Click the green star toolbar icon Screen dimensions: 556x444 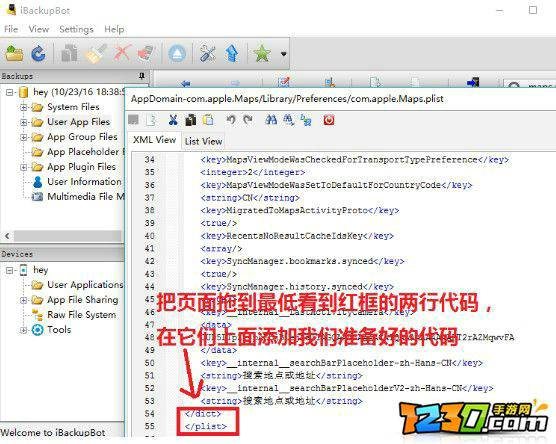pyautogui.click(x=262, y=54)
